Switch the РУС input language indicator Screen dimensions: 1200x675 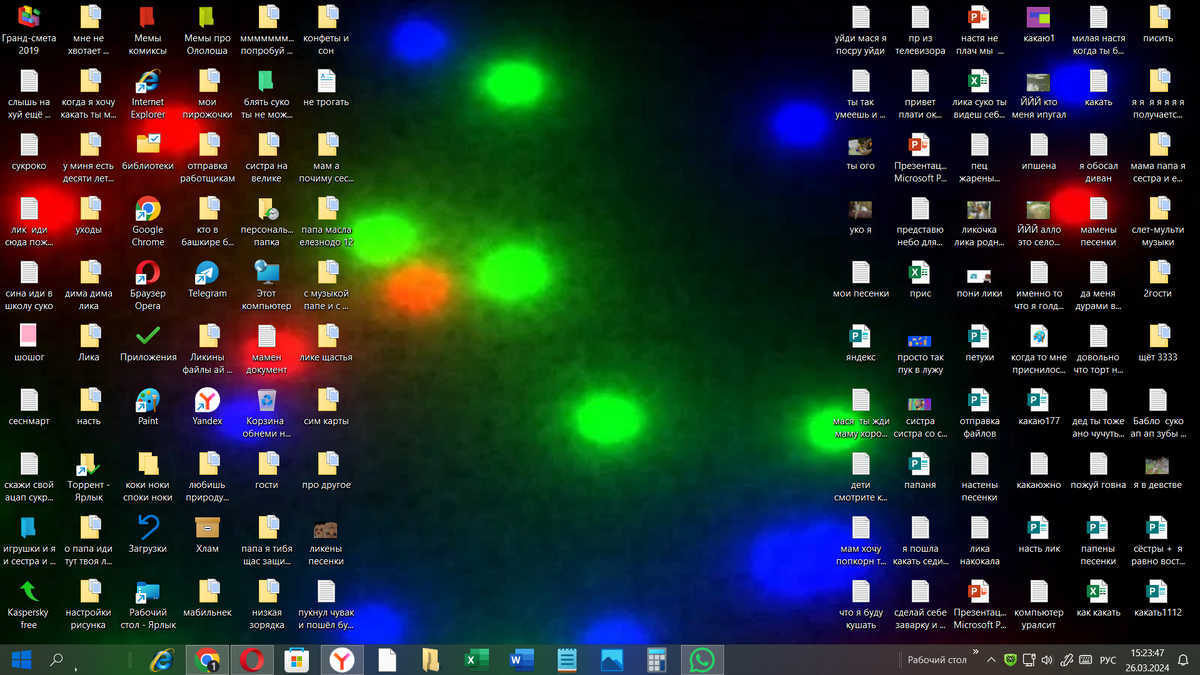coord(1108,660)
